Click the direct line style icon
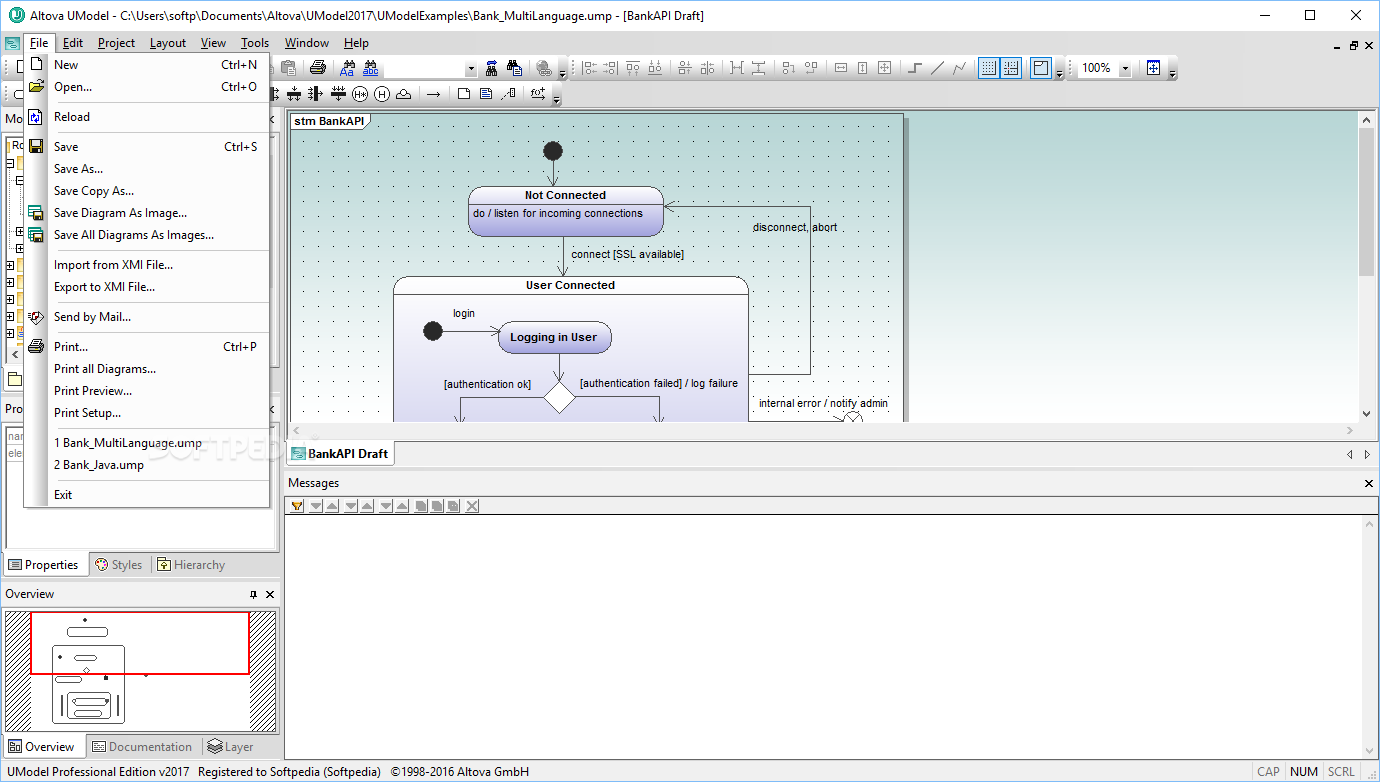 (937, 68)
